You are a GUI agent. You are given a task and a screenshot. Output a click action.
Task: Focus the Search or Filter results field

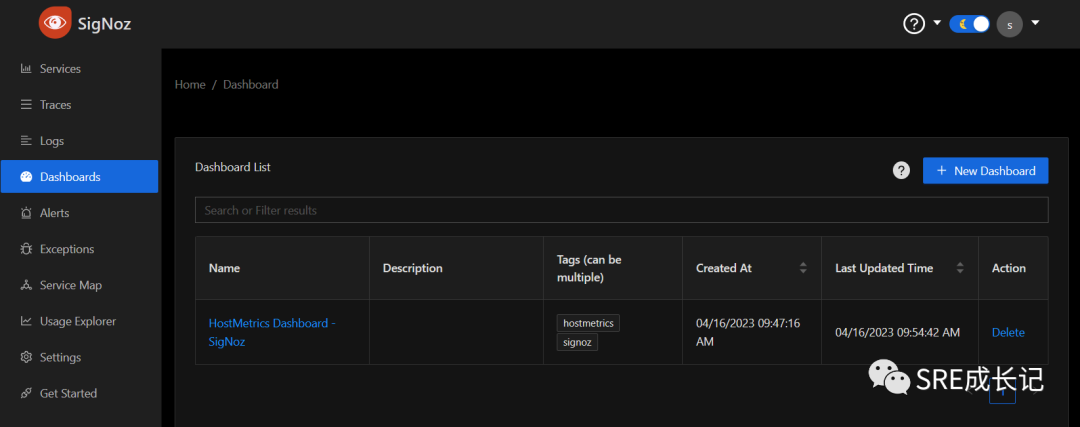pos(621,210)
